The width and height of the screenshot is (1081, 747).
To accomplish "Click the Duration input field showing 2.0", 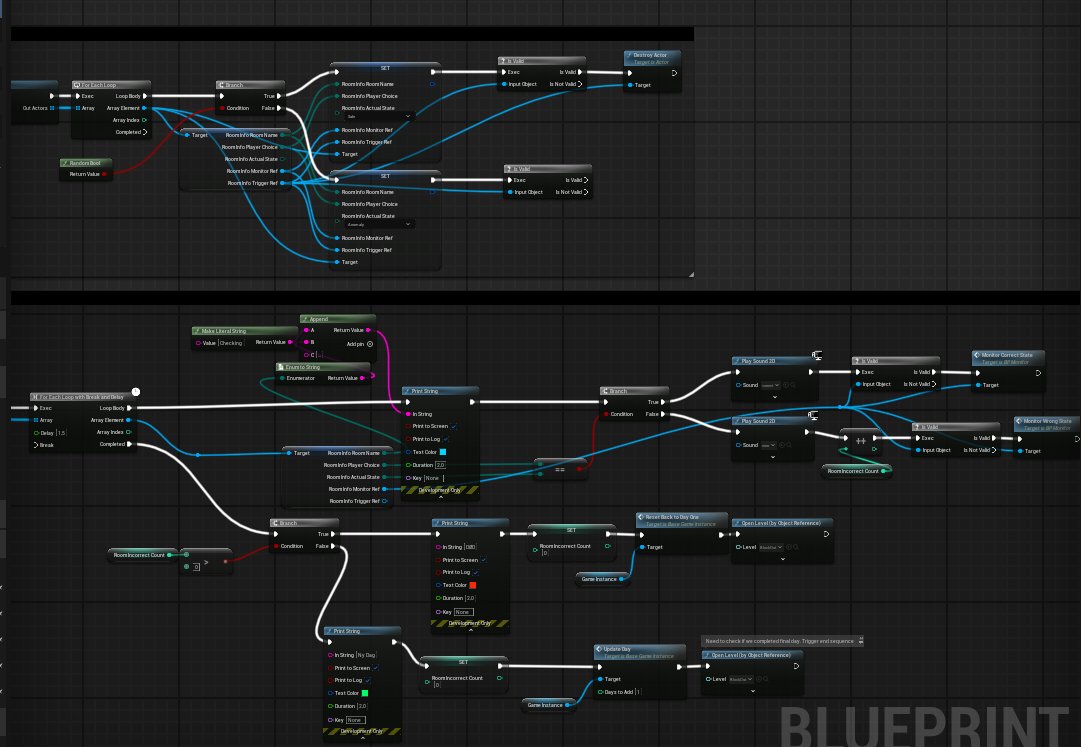I will coord(440,465).
